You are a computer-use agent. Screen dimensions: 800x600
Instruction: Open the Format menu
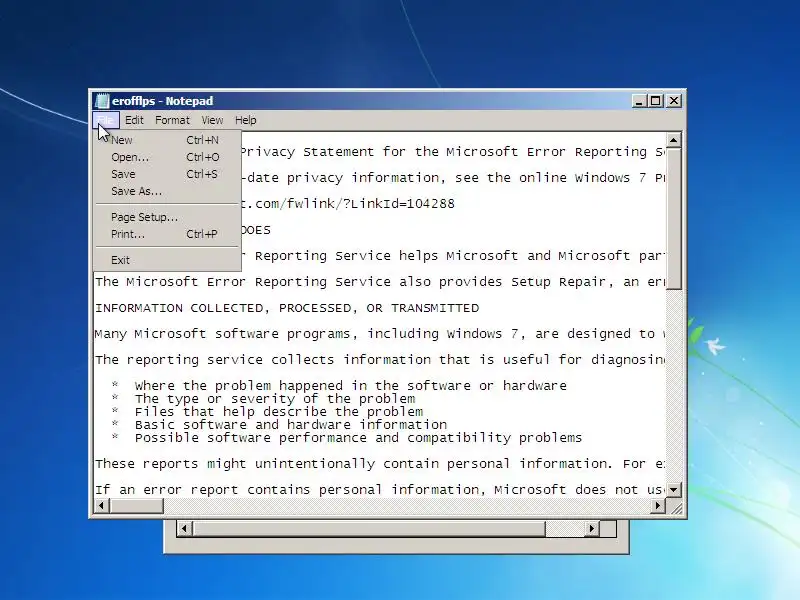pyautogui.click(x=172, y=120)
